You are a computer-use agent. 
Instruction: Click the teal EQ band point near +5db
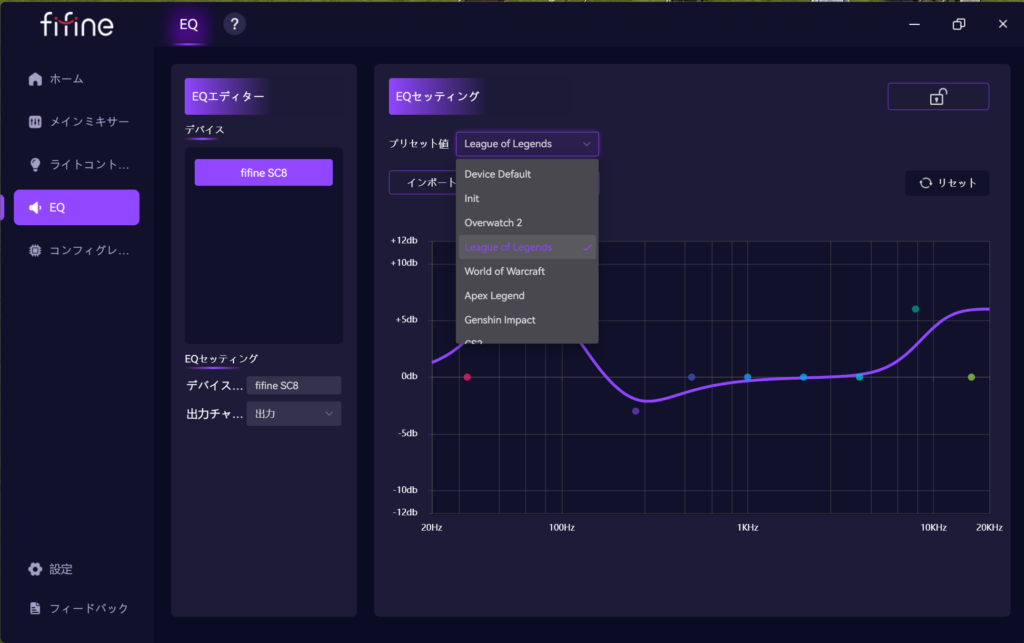(x=916, y=309)
